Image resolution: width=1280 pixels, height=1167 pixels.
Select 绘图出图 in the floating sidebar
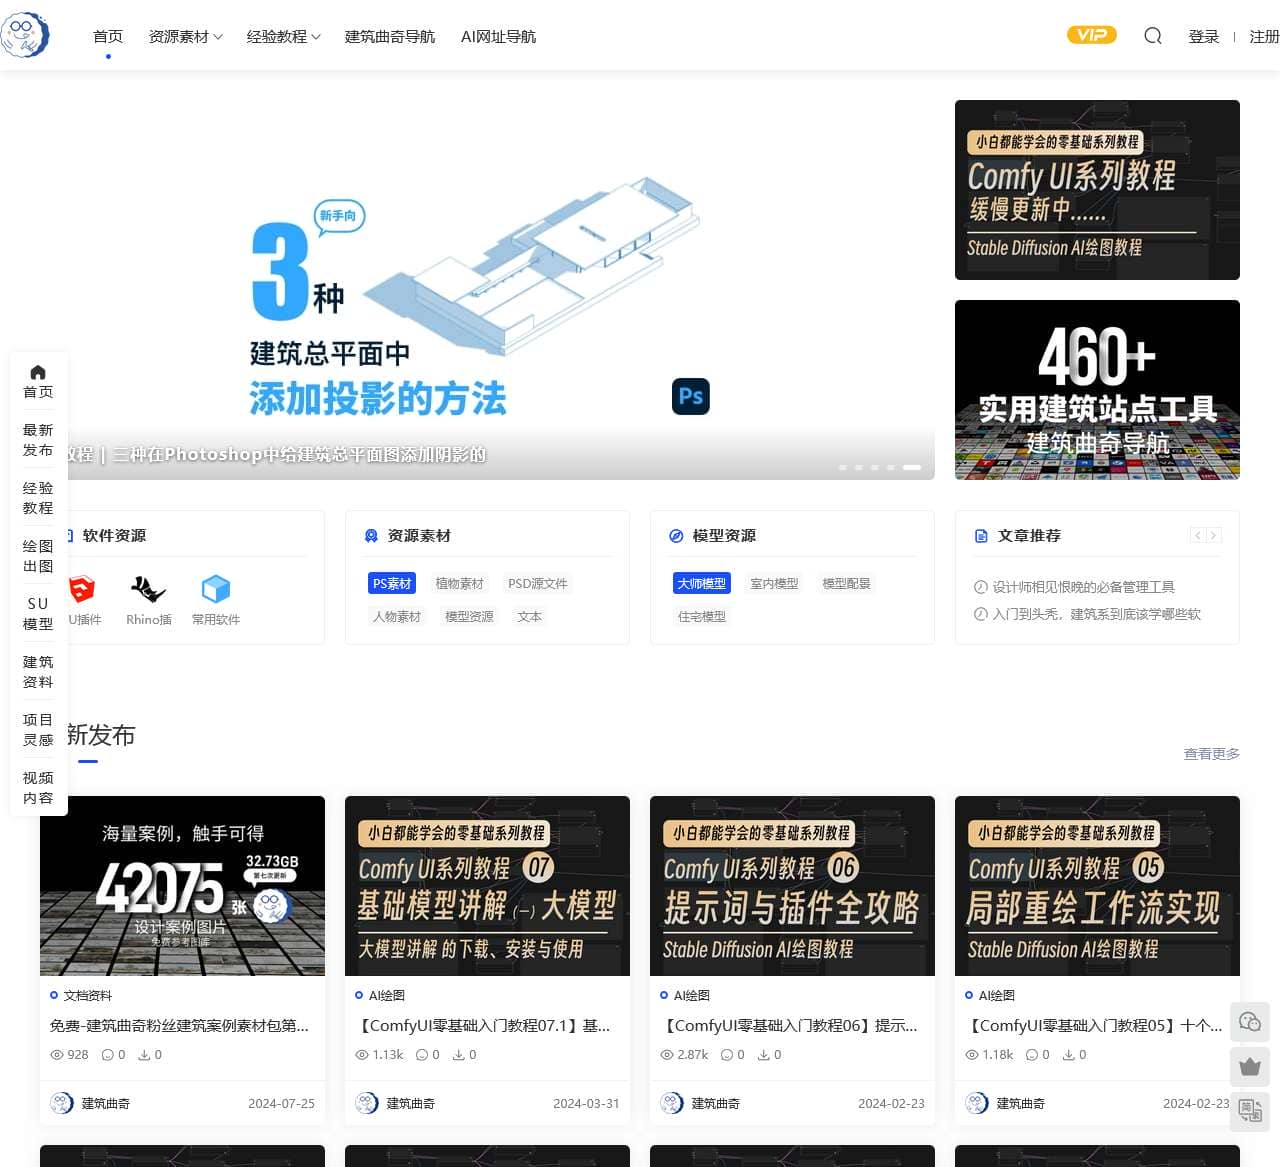pyautogui.click(x=38, y=556)
